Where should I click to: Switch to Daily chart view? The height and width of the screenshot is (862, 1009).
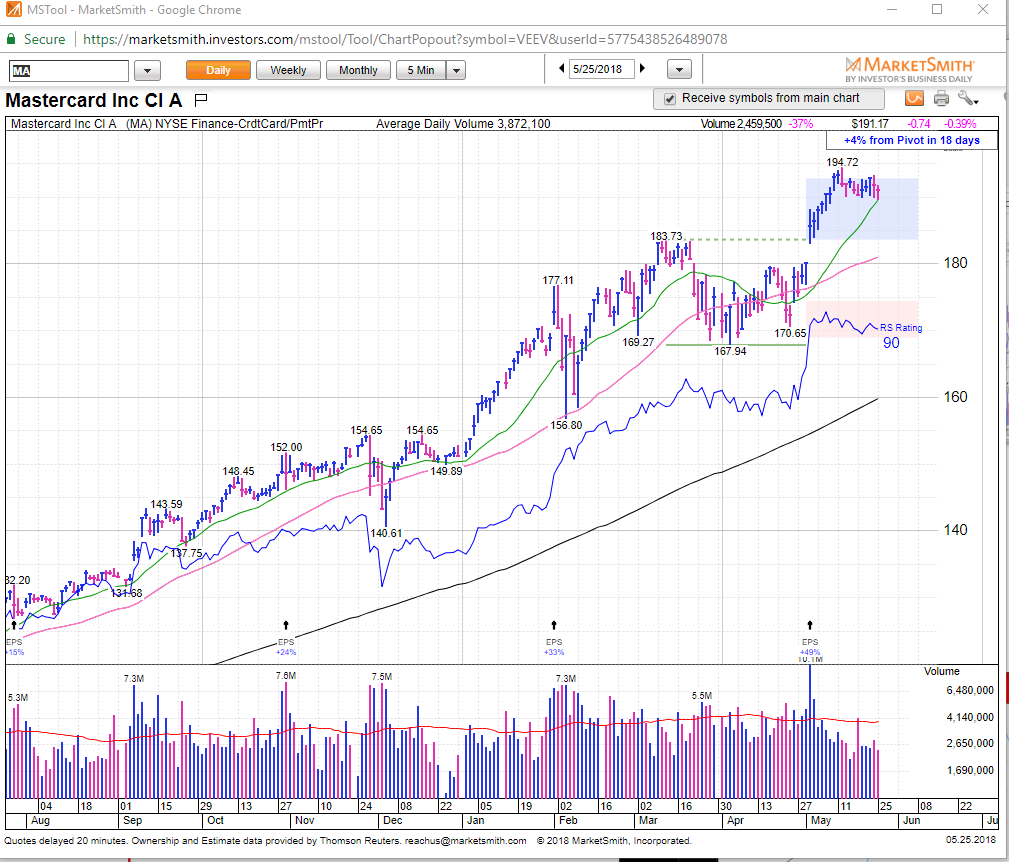coord(218,70)
